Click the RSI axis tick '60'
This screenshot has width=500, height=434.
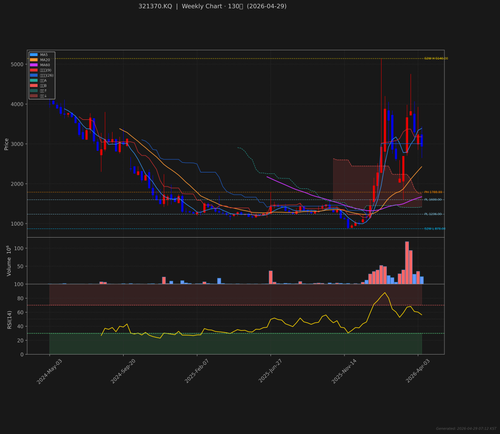tap(20, 312)
